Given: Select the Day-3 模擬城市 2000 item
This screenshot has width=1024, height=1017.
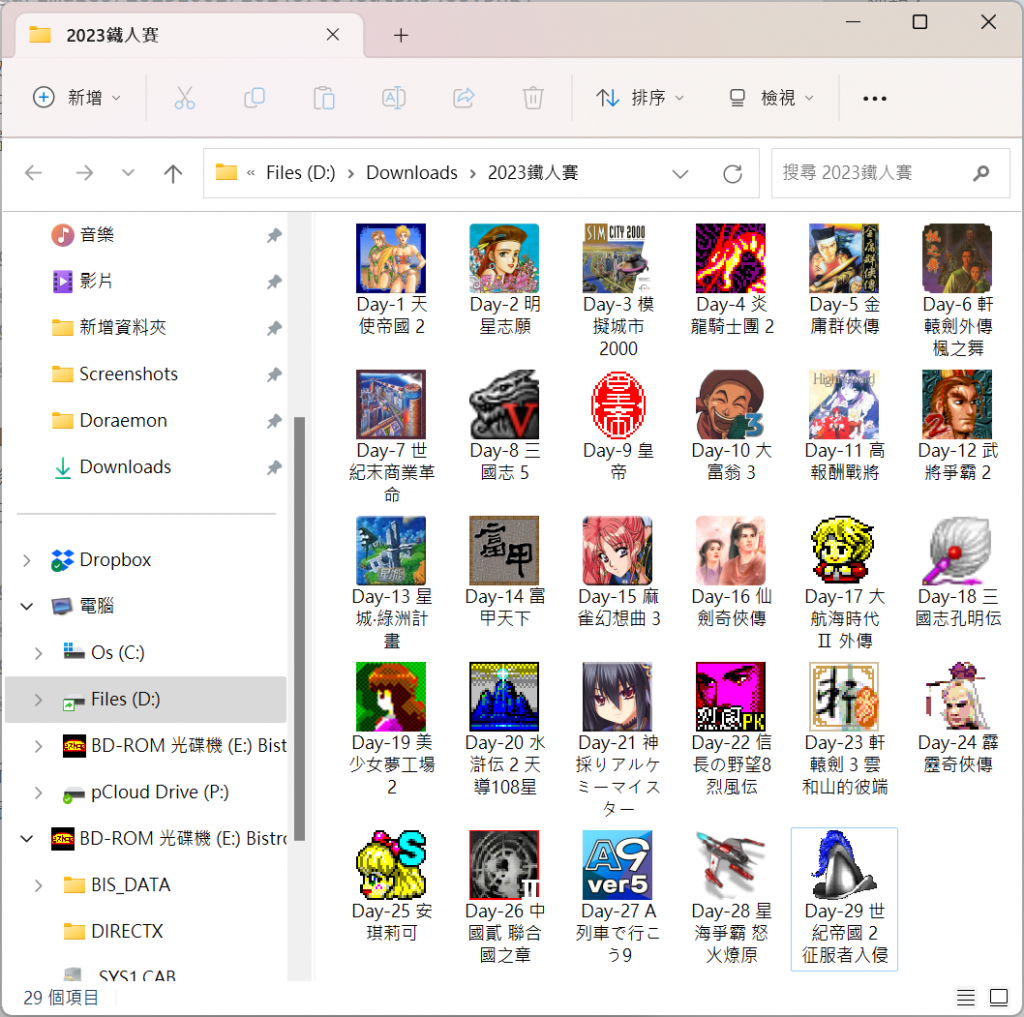Looking at the screenshot, I should (x=618, y=290).
